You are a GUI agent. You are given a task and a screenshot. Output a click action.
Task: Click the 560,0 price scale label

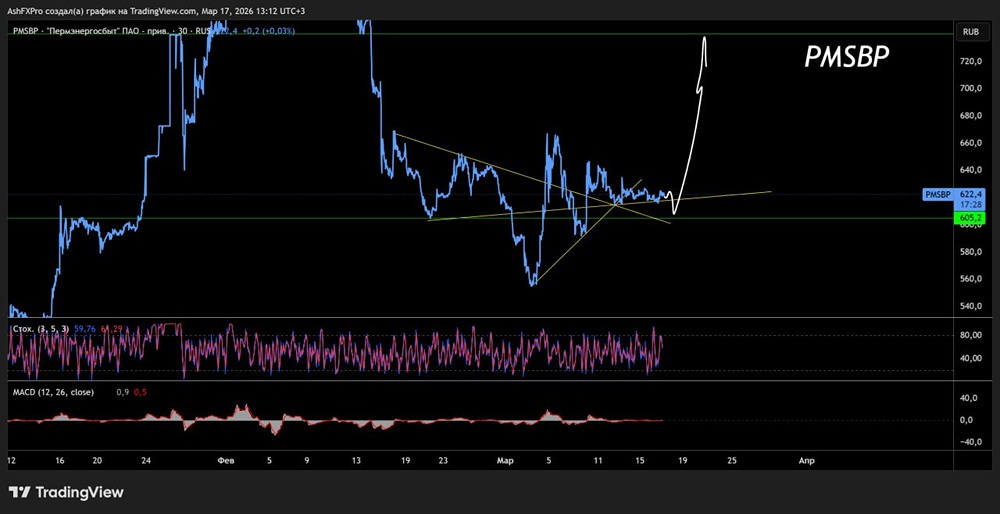pyautogui.click(x=973, y=279)
